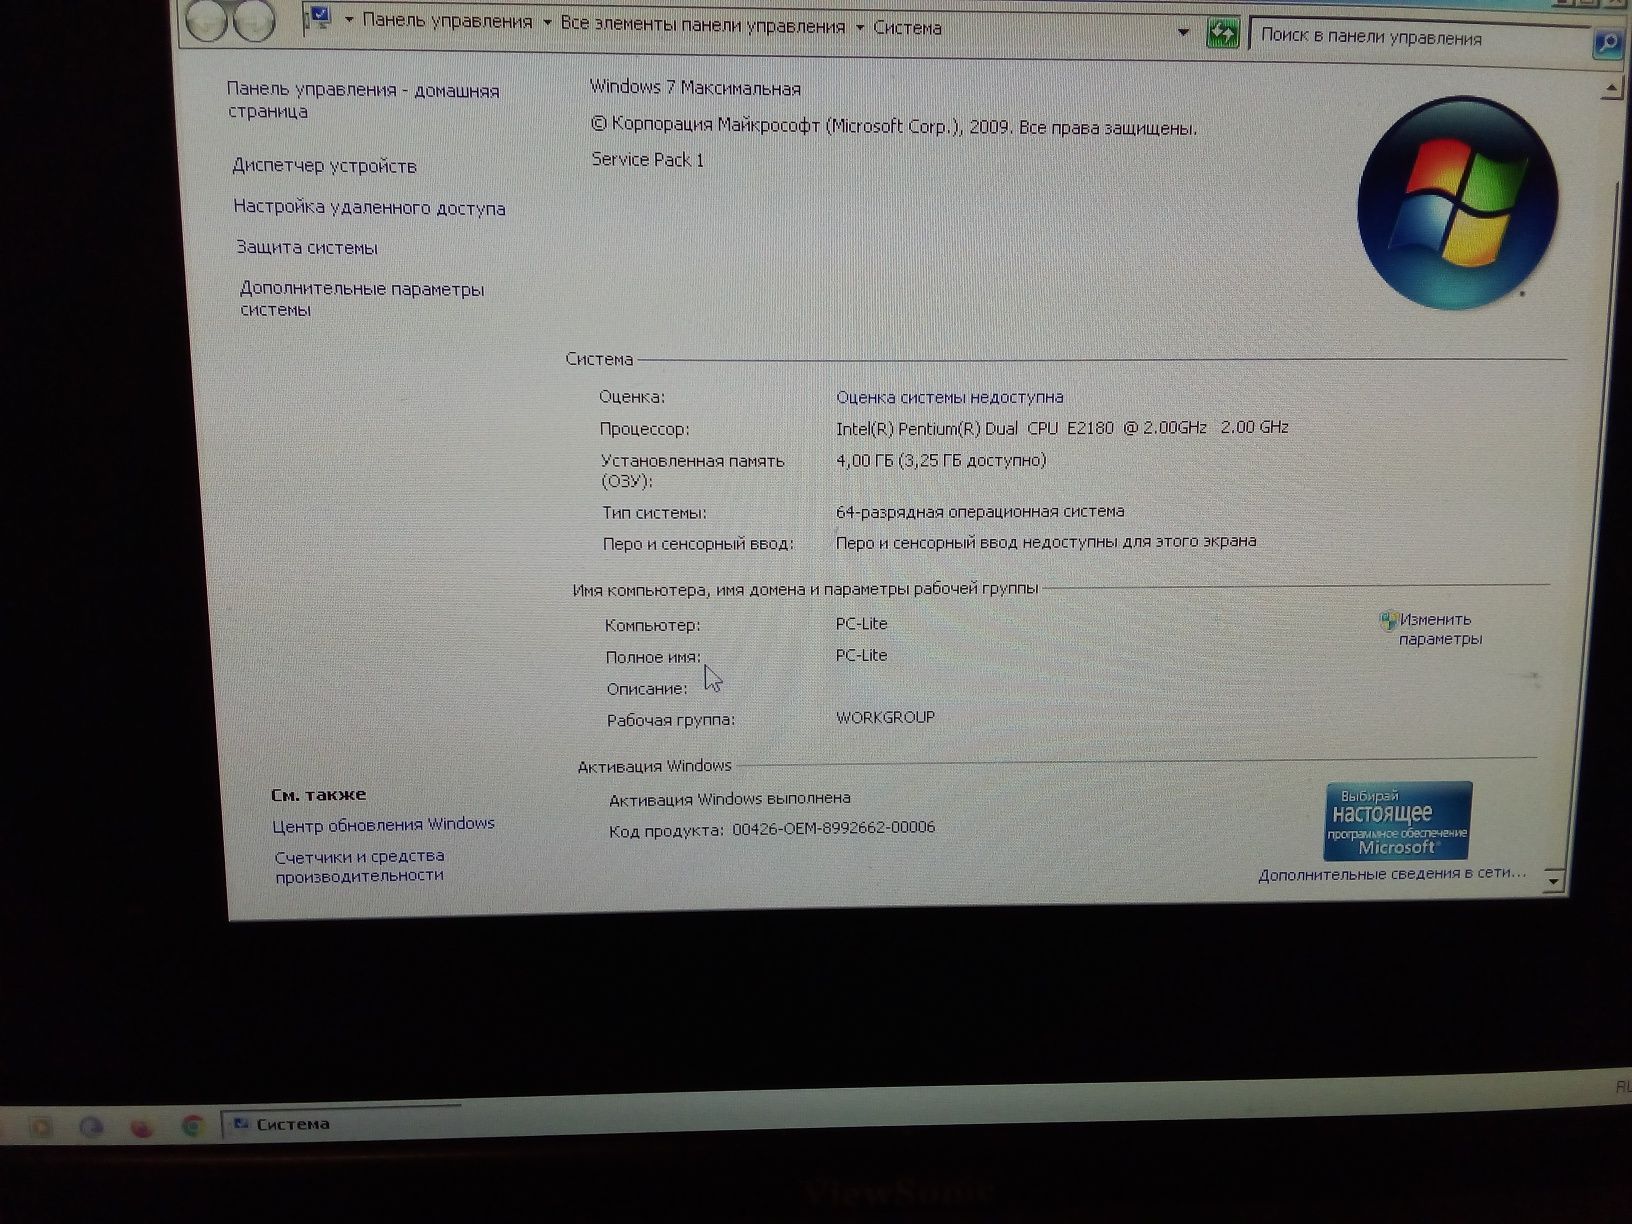The width and height of the screenshot is (1632, 1224).
Task: Click the blue round icon left of Firefox
Action: [91, 1128]
